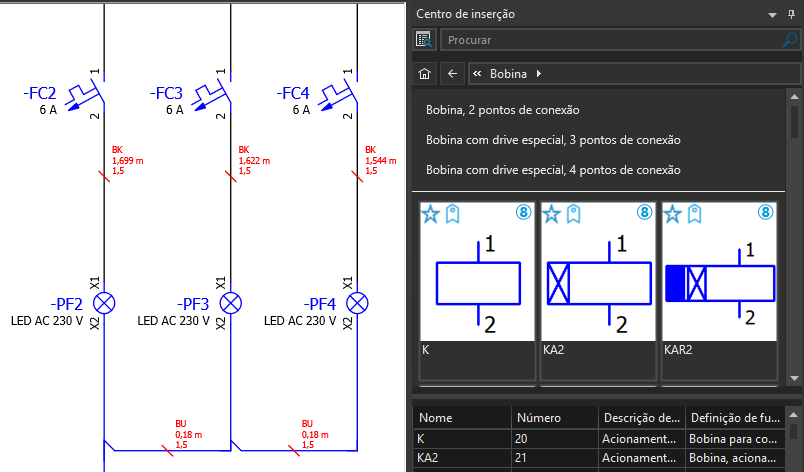
Task: Toggle favorite star on KA2 symbol
Action: (x=551, y=213)
